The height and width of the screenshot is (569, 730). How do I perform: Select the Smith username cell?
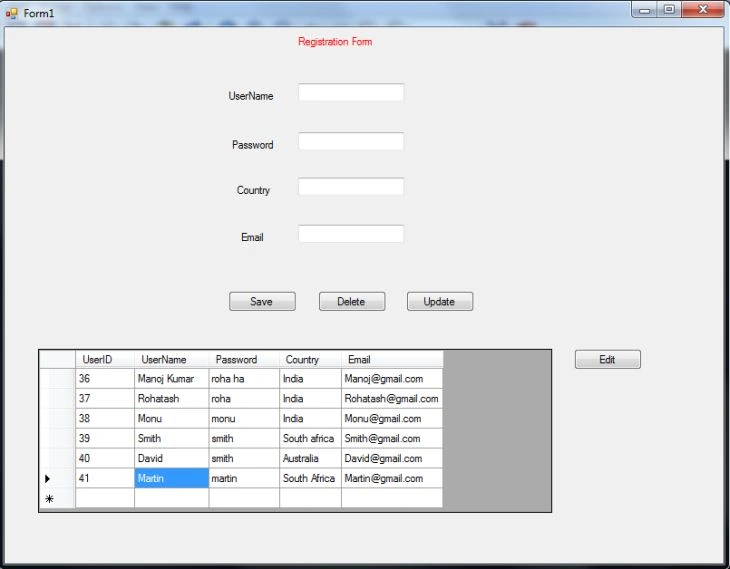pyautogui.click(x=171, y=438)
